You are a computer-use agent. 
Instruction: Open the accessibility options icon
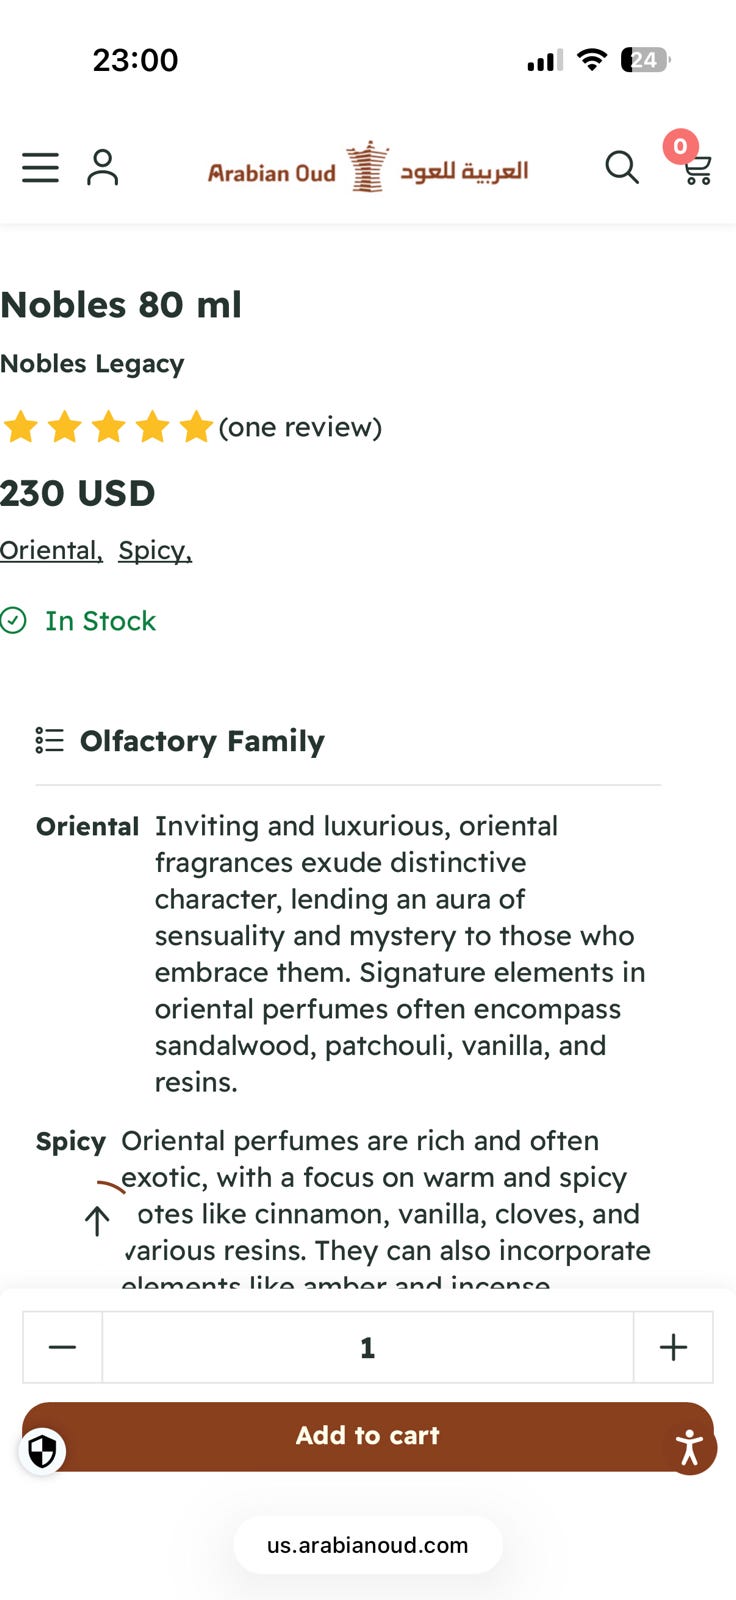point(690,1447)
